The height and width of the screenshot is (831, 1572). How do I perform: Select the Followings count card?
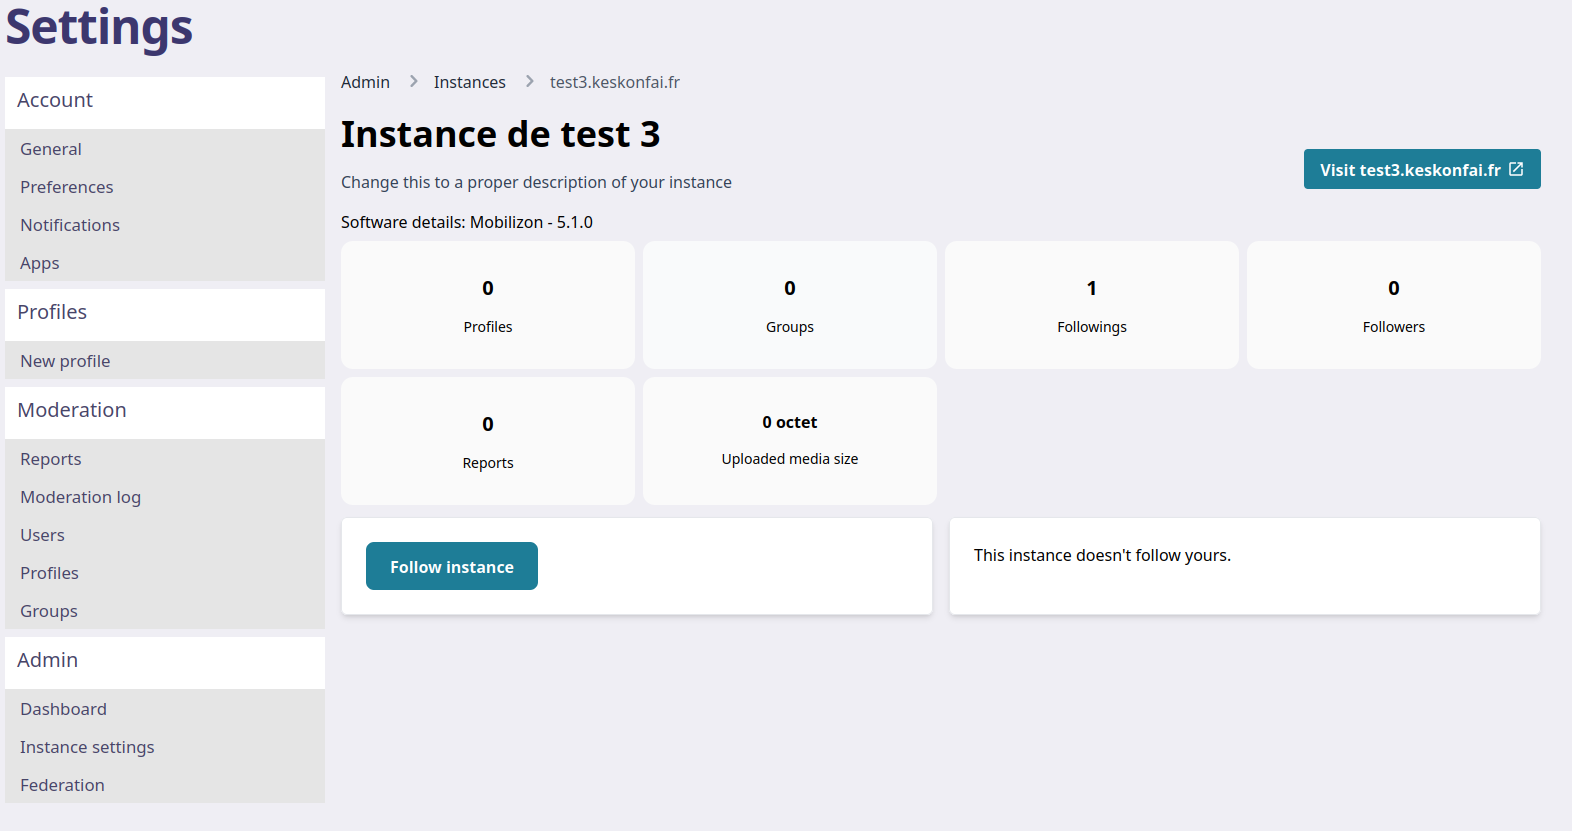click(1092, 305)
